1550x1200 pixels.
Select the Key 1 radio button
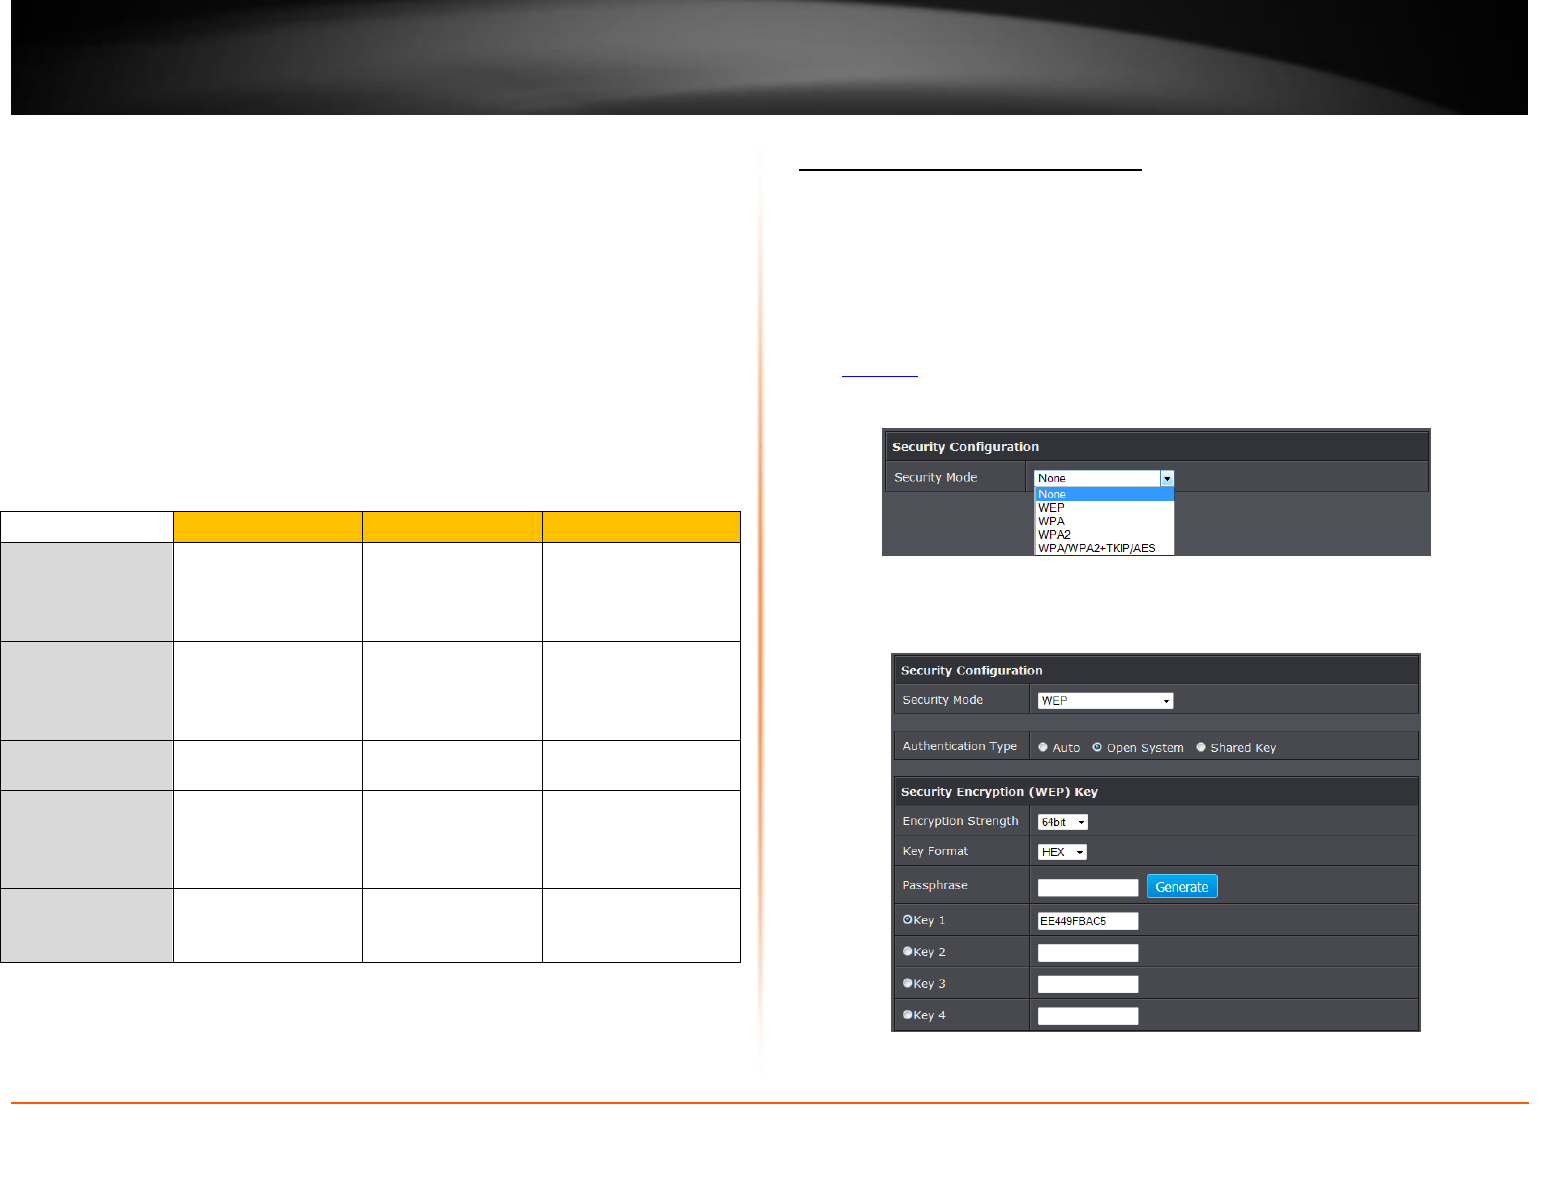[x=908, y=920]
